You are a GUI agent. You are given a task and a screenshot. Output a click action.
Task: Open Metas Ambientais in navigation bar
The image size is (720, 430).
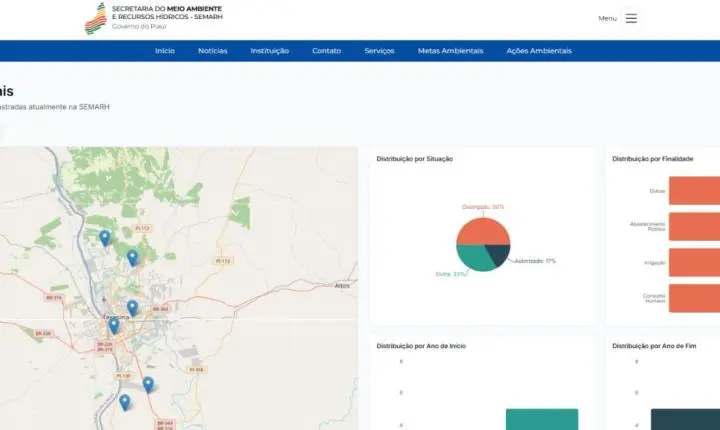tap(450, 51)
